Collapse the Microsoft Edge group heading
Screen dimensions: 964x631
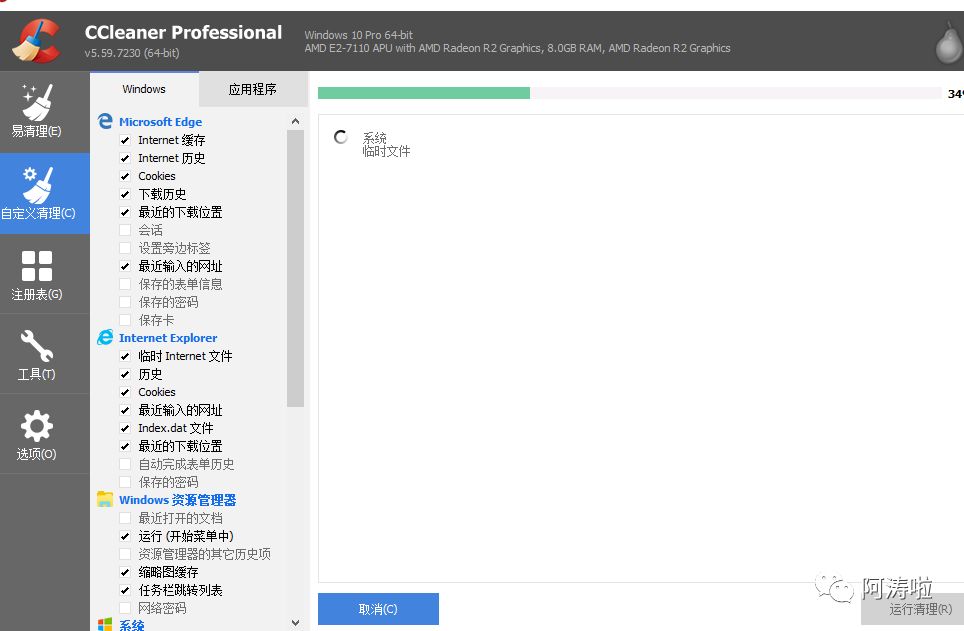[160, 122]
